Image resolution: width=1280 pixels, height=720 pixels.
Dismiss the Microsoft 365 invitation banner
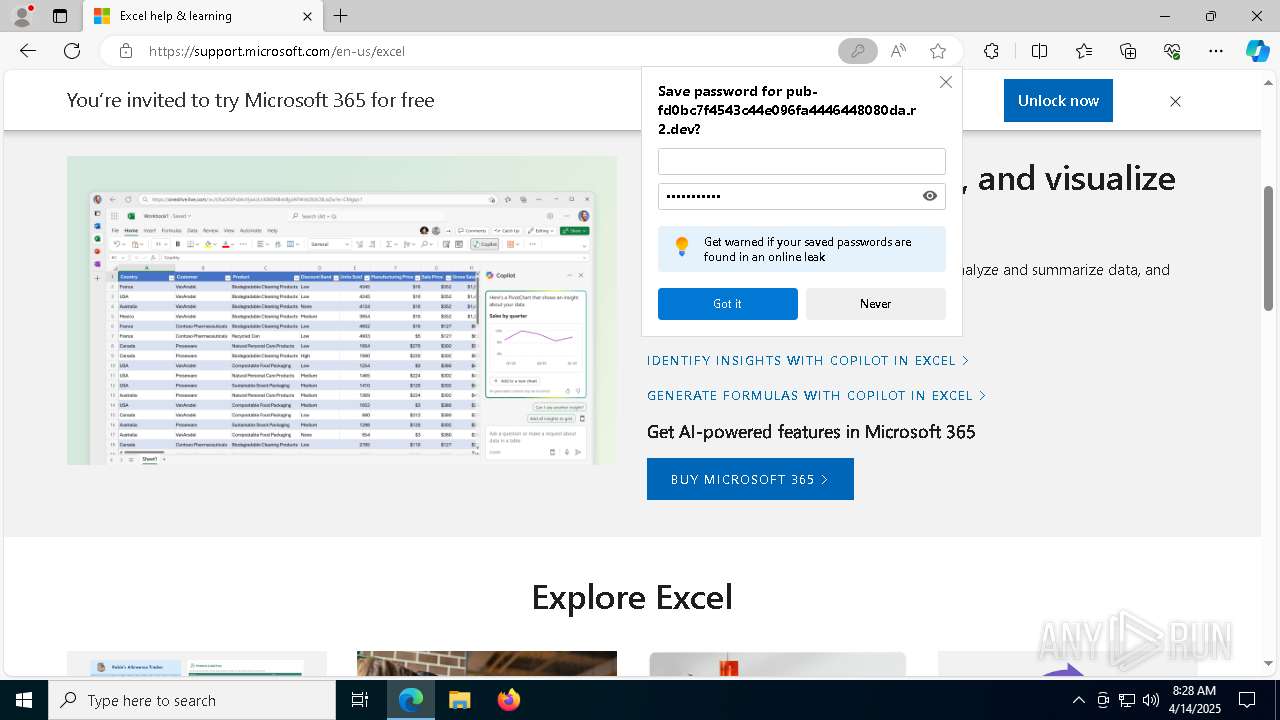(1175, 101)
